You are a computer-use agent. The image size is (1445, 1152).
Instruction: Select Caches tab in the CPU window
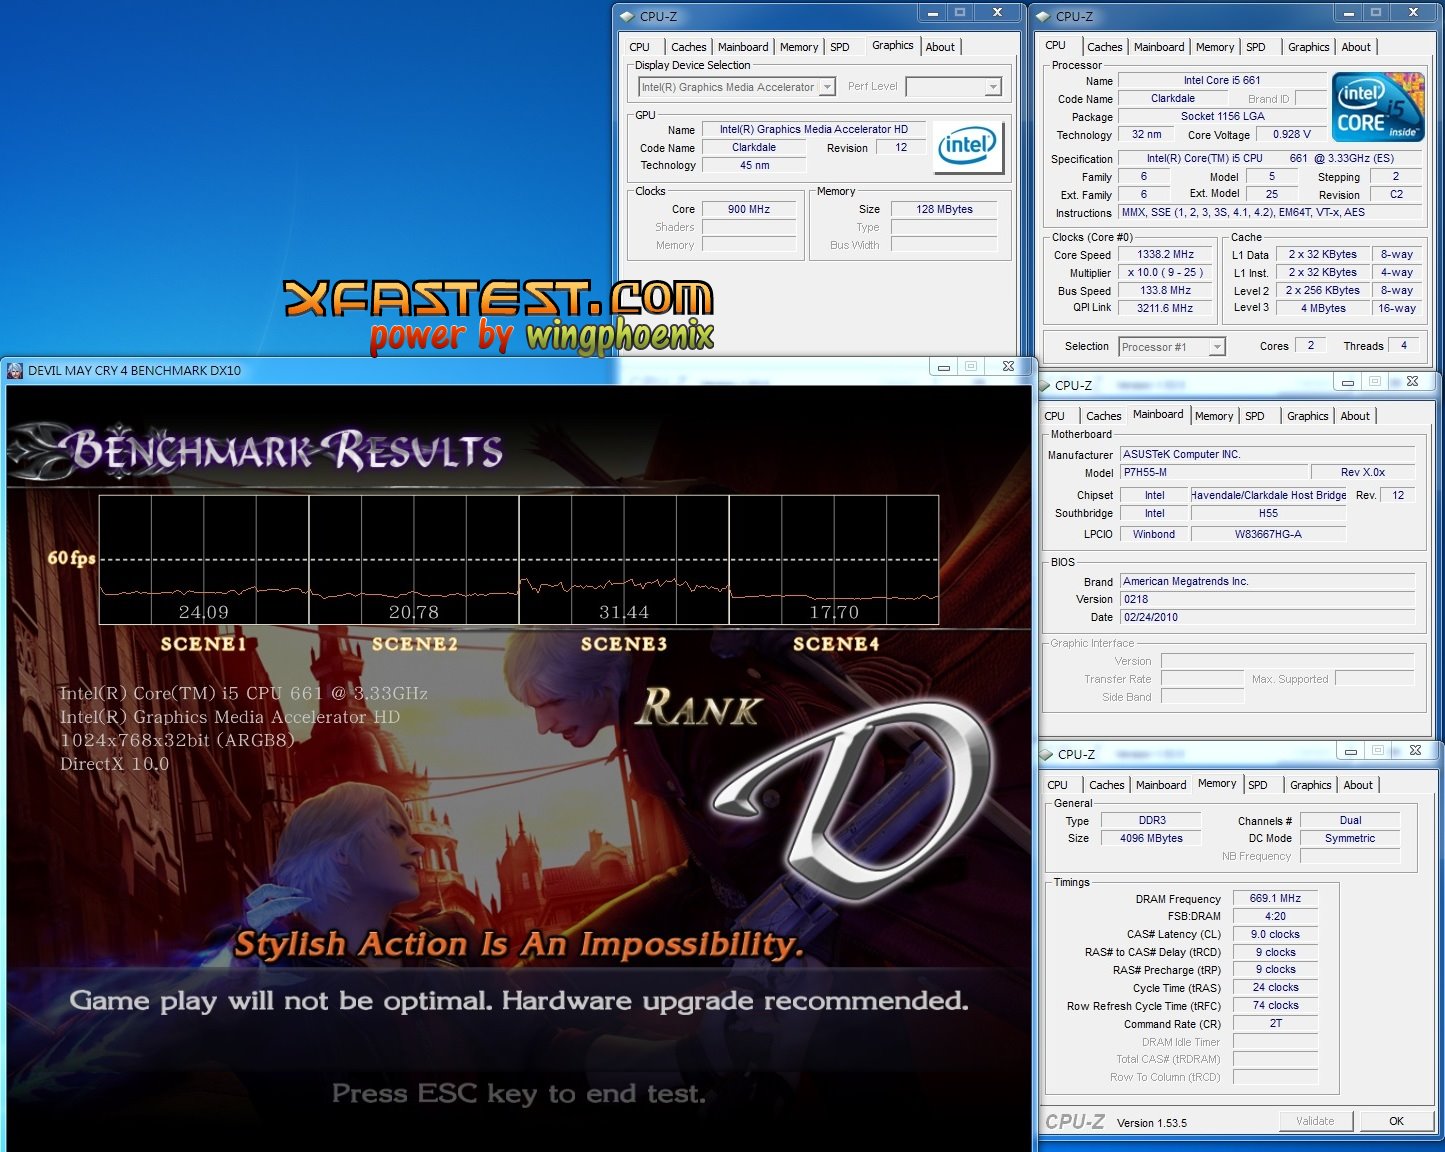click(x=1105, y=47)
